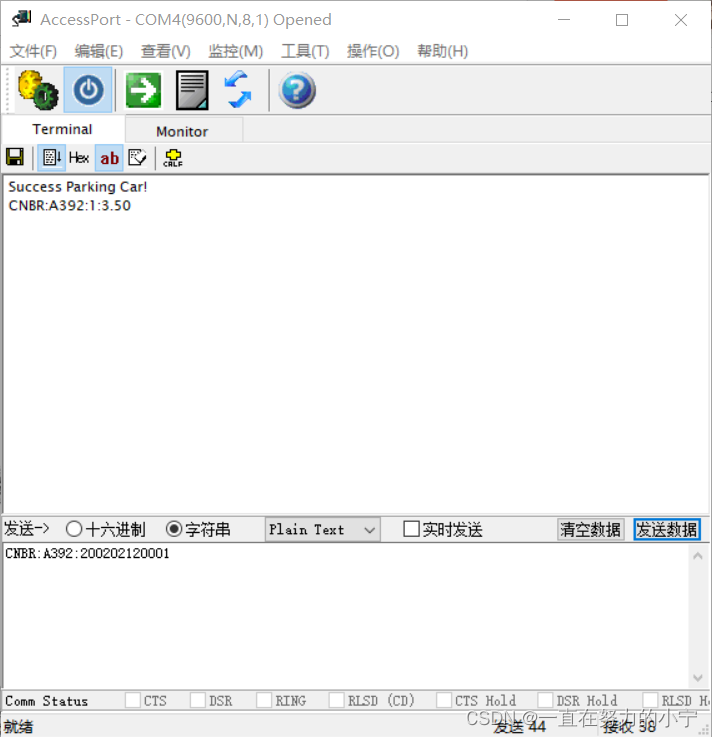The height and width of the screenshot is (737, 712).
Task: Toggle the port open/close power icon
Action: pos(88,90)
